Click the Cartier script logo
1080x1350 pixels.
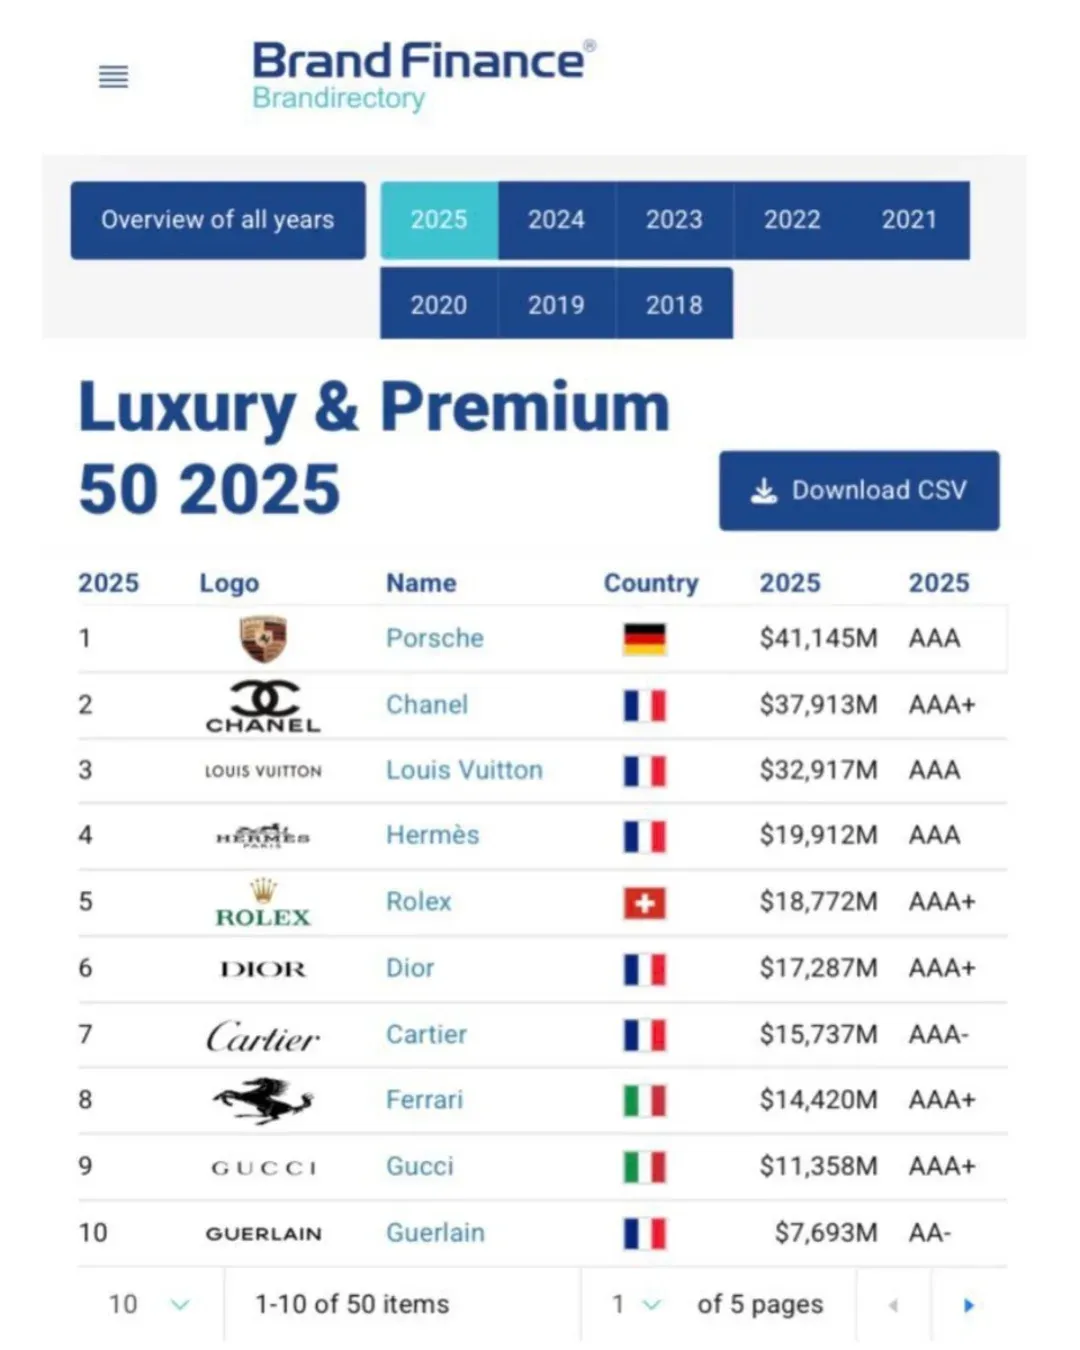[263, 1036]
